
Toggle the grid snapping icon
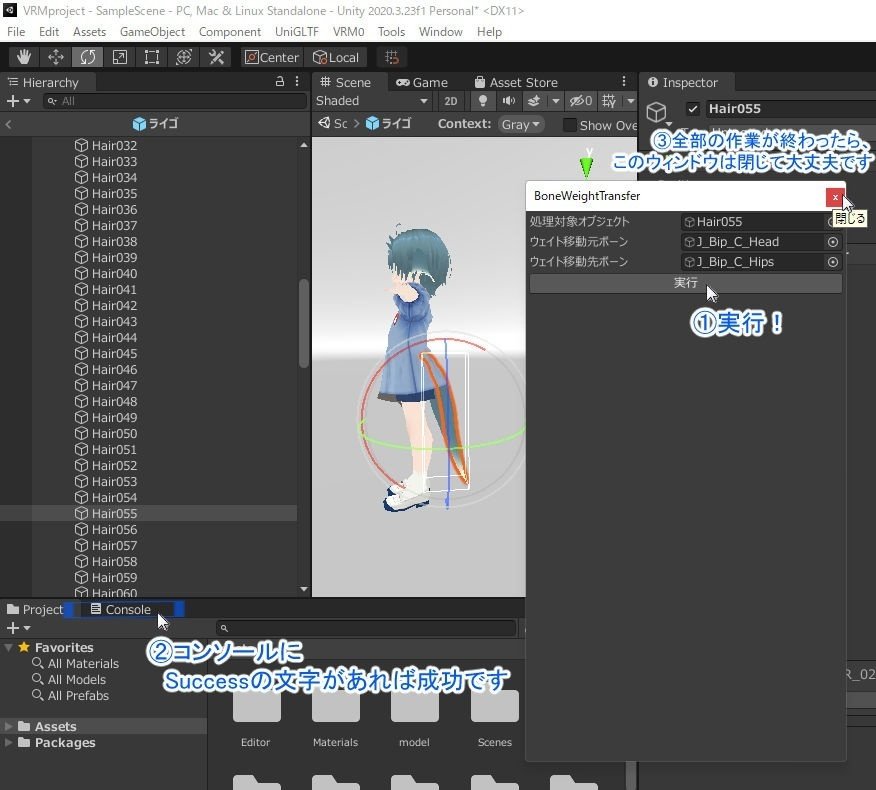pyautogui.click(x=392, y=57)
